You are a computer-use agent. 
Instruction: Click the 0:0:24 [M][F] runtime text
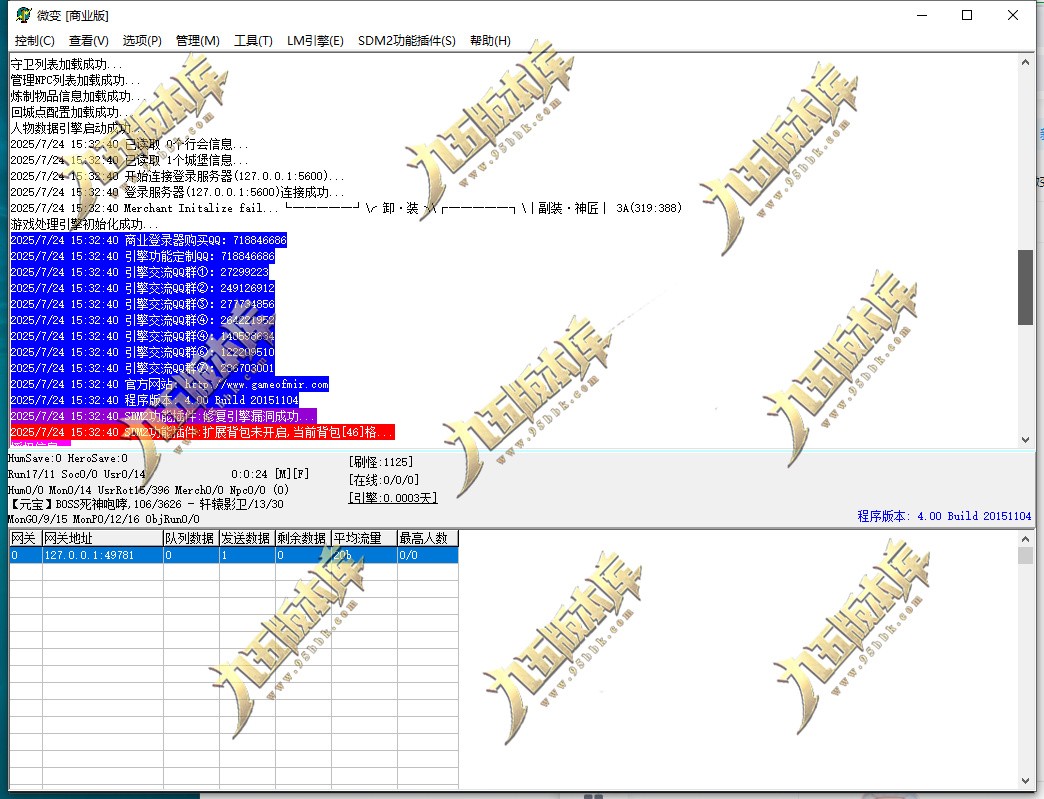[x=270, y=474]
